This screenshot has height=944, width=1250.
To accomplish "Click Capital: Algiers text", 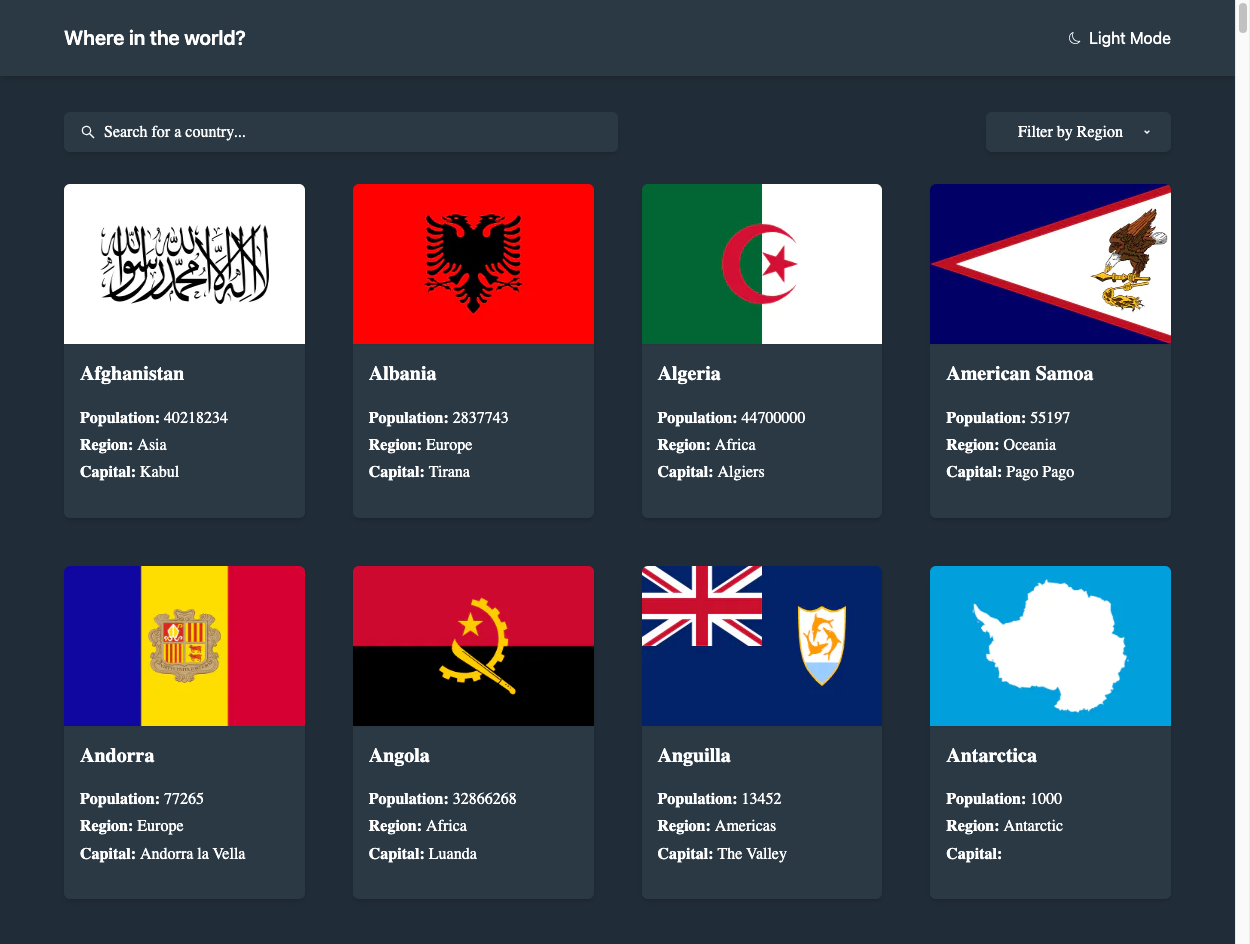I will coord(711,472).
